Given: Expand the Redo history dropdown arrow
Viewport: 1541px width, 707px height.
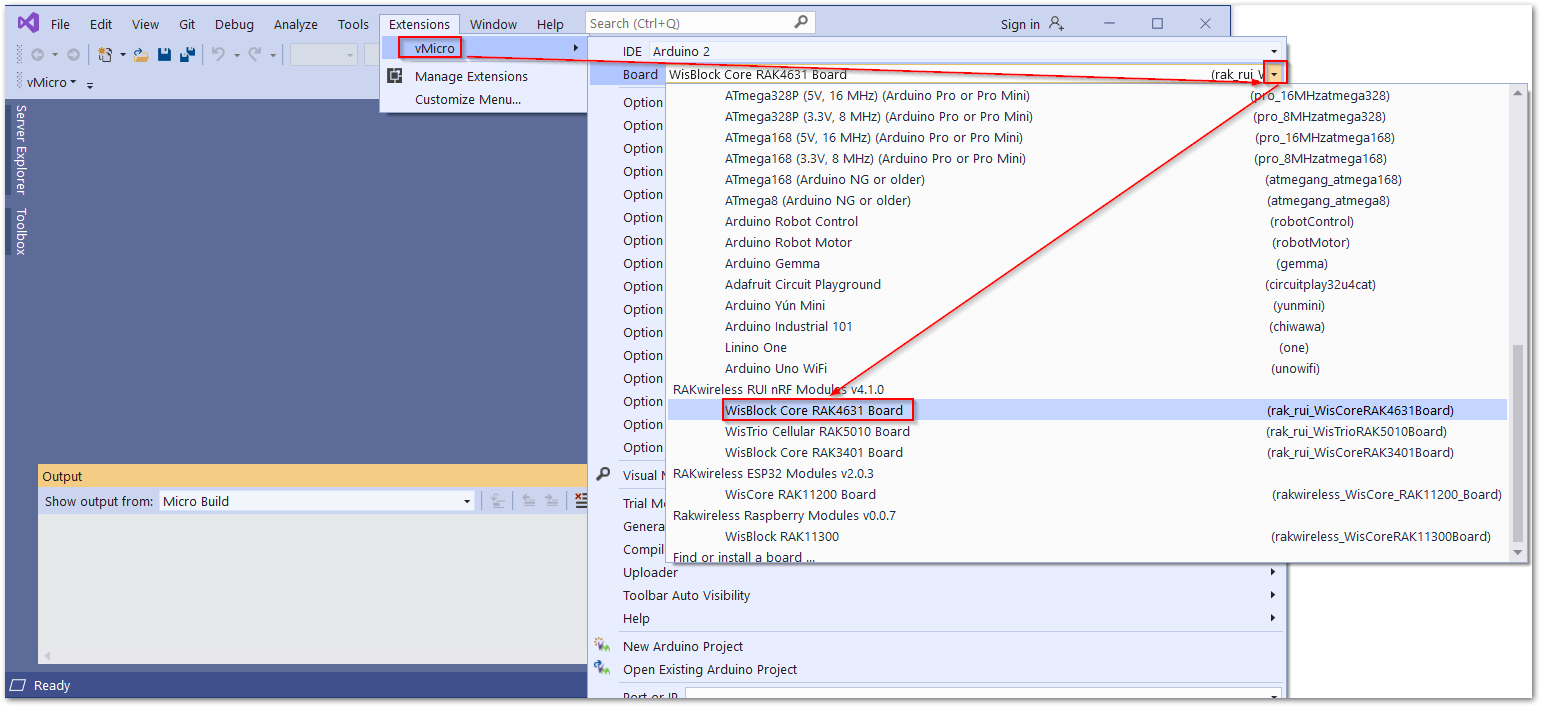Looking at the screenshot, I should pyautogui.click(x=273, y=55).
